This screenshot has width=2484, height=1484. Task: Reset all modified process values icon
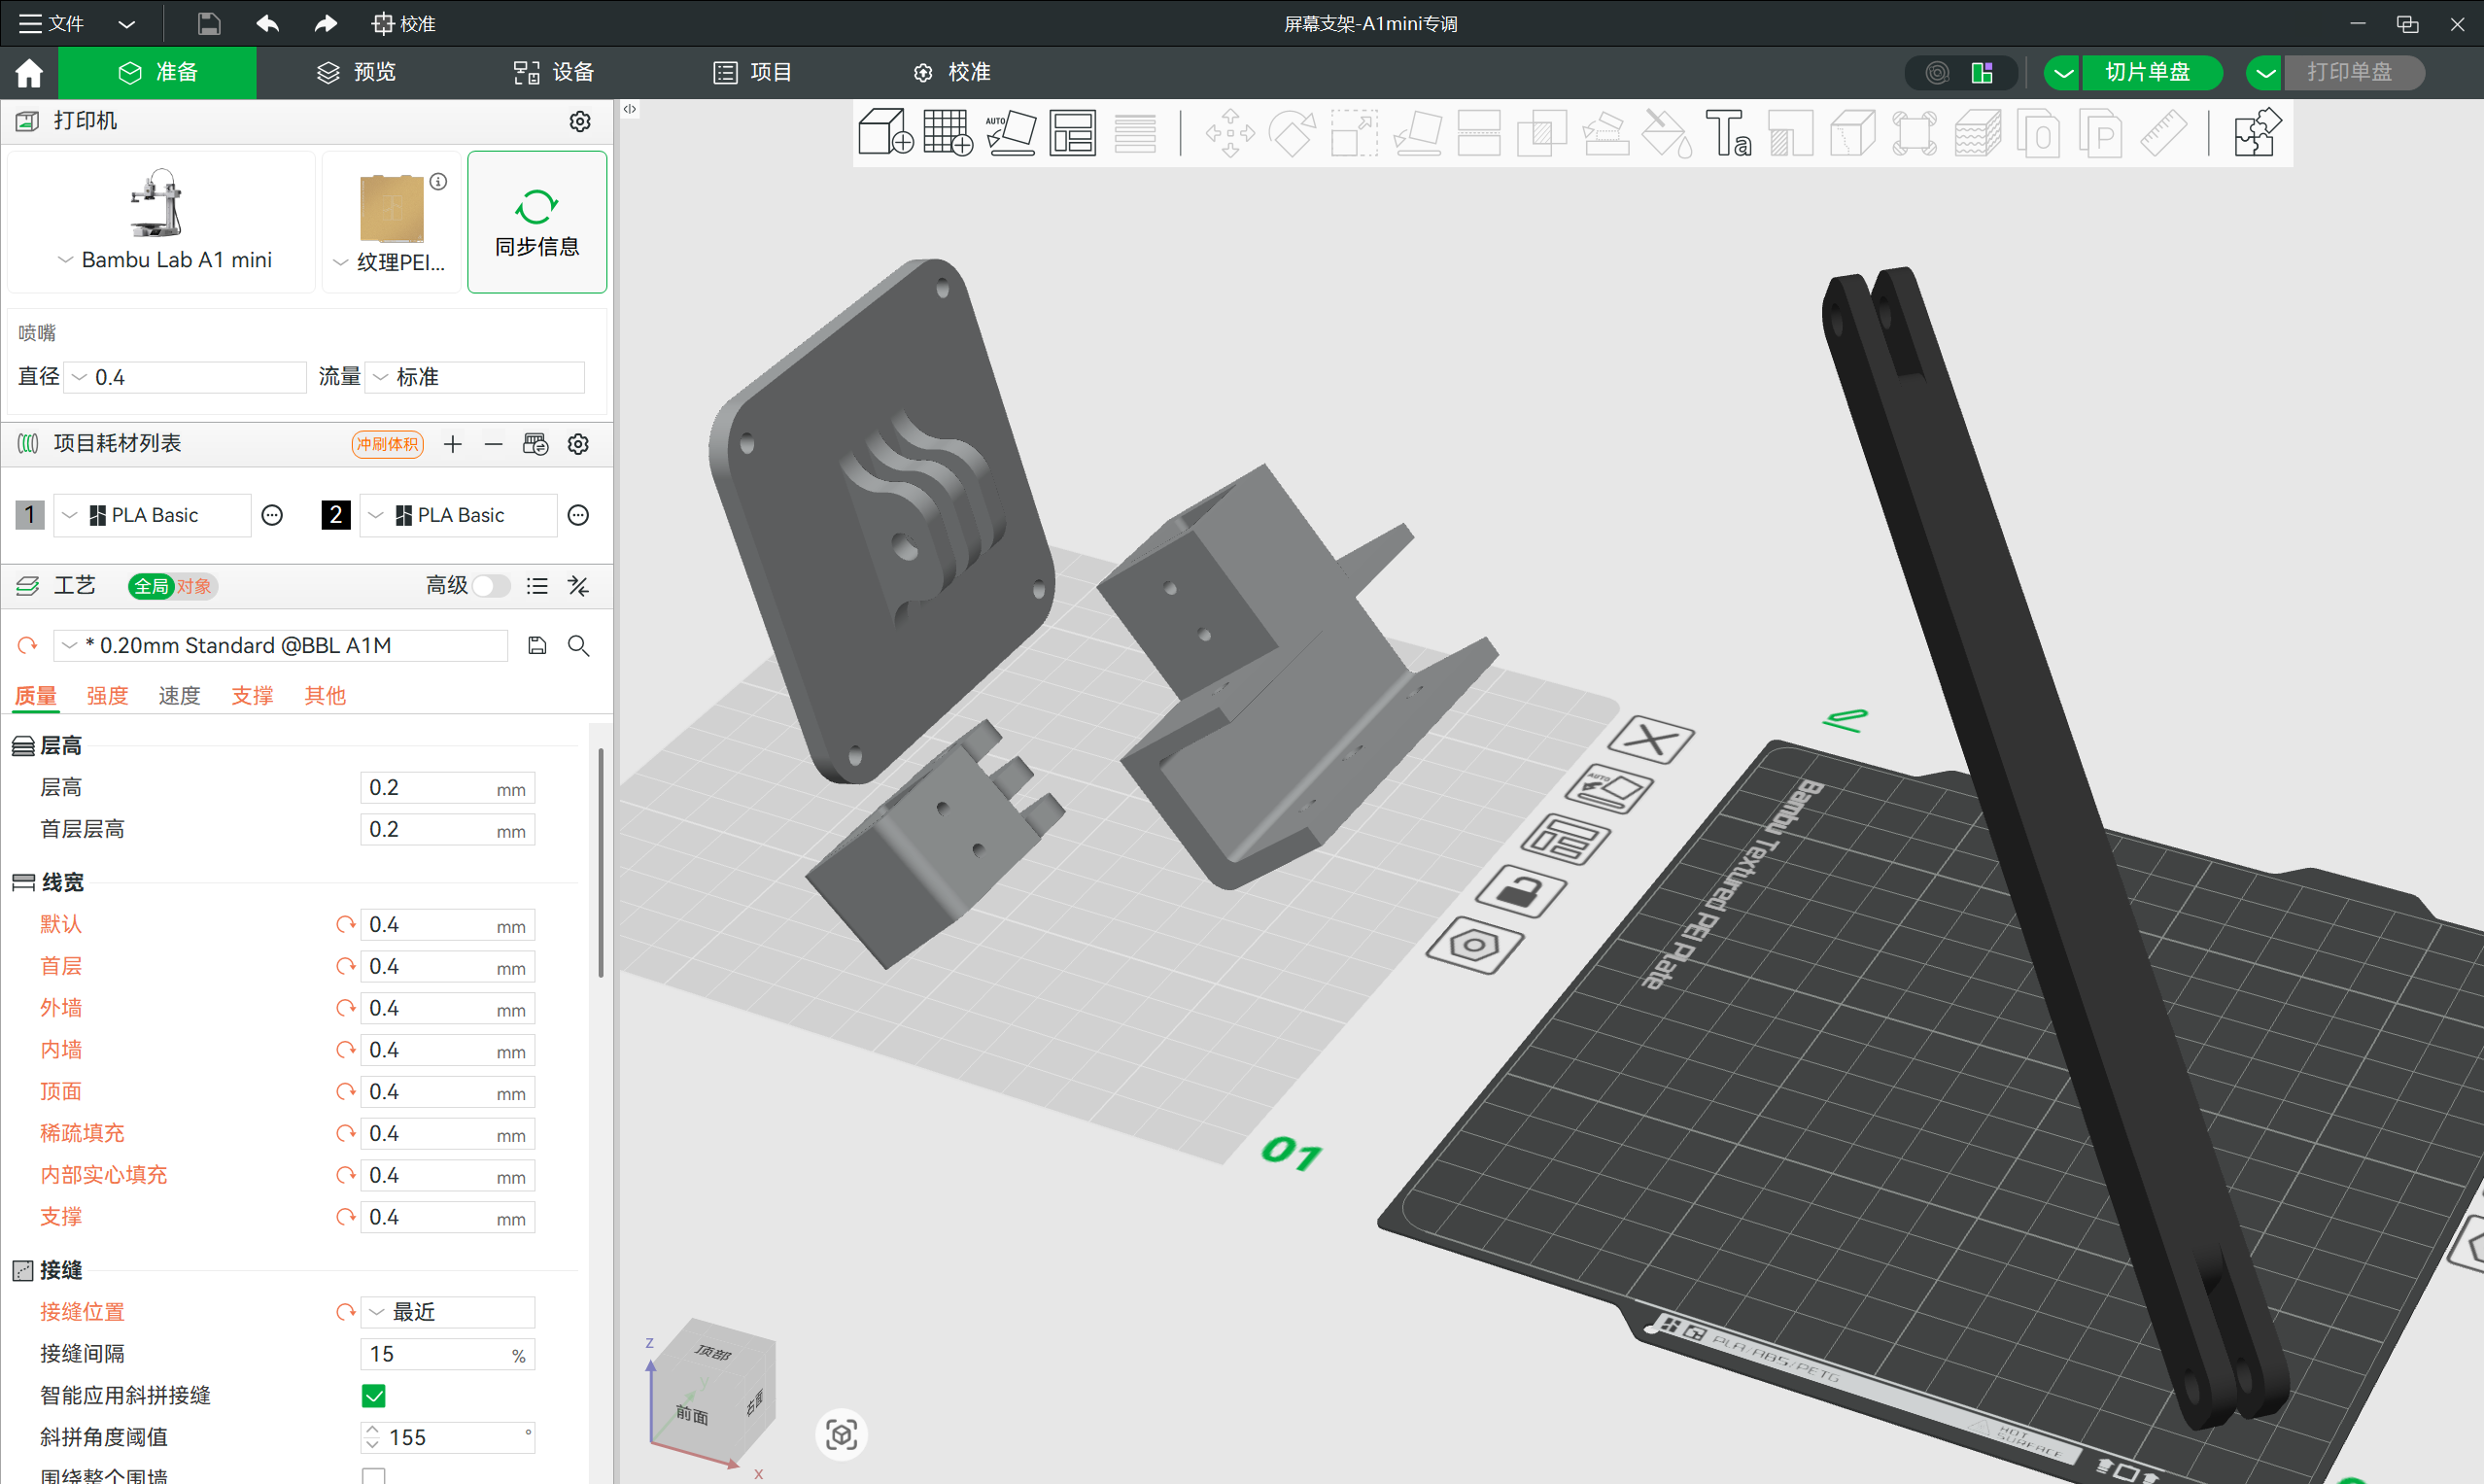point(27,646)
